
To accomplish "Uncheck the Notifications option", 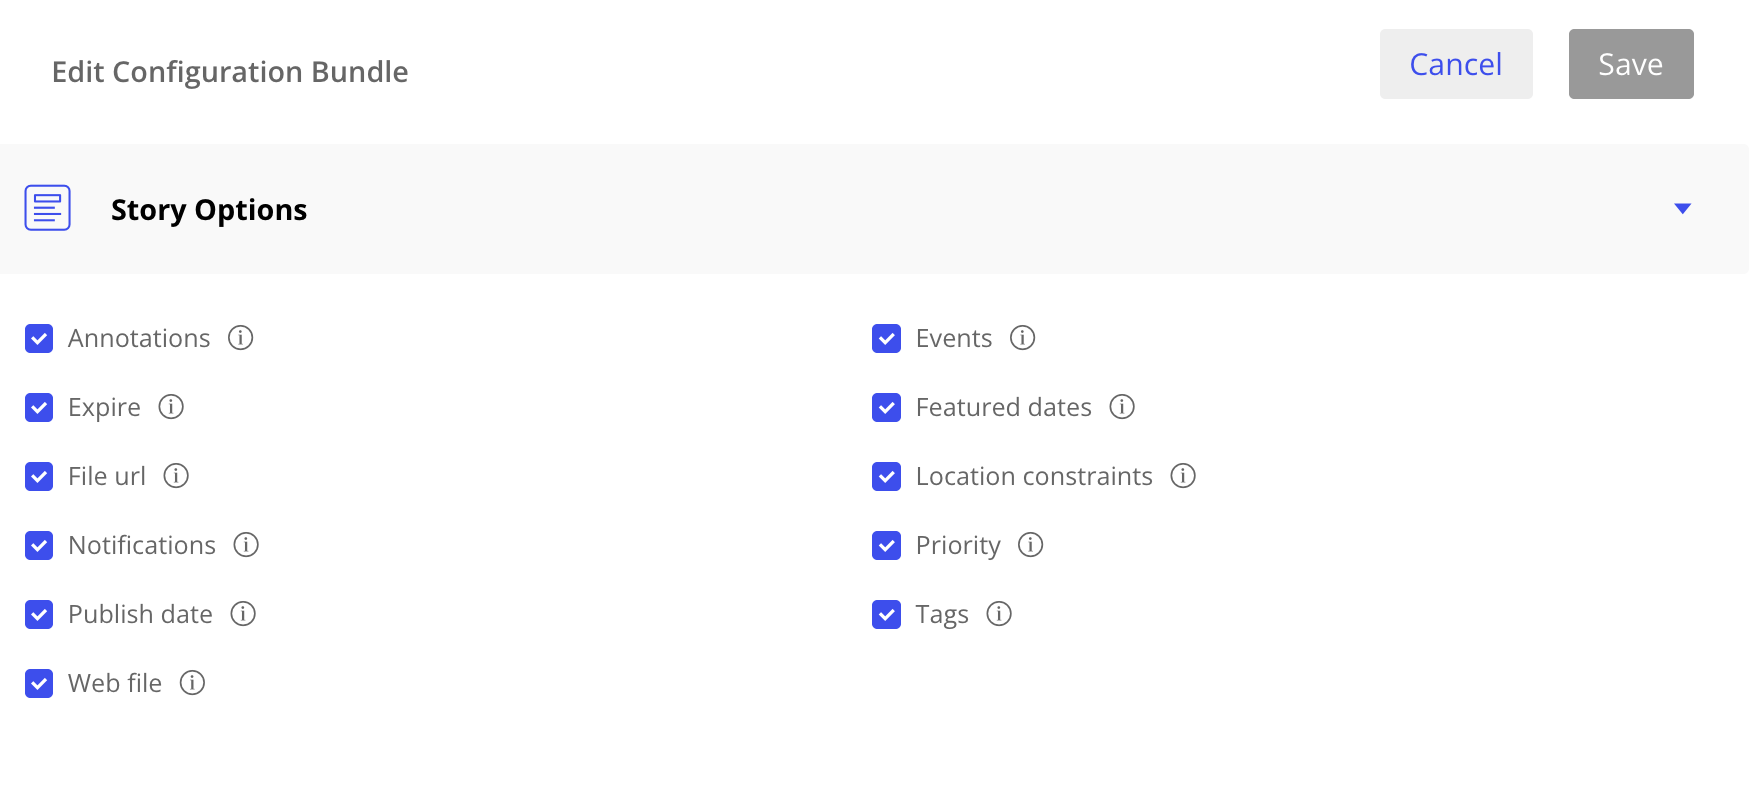I will point(39,546).
